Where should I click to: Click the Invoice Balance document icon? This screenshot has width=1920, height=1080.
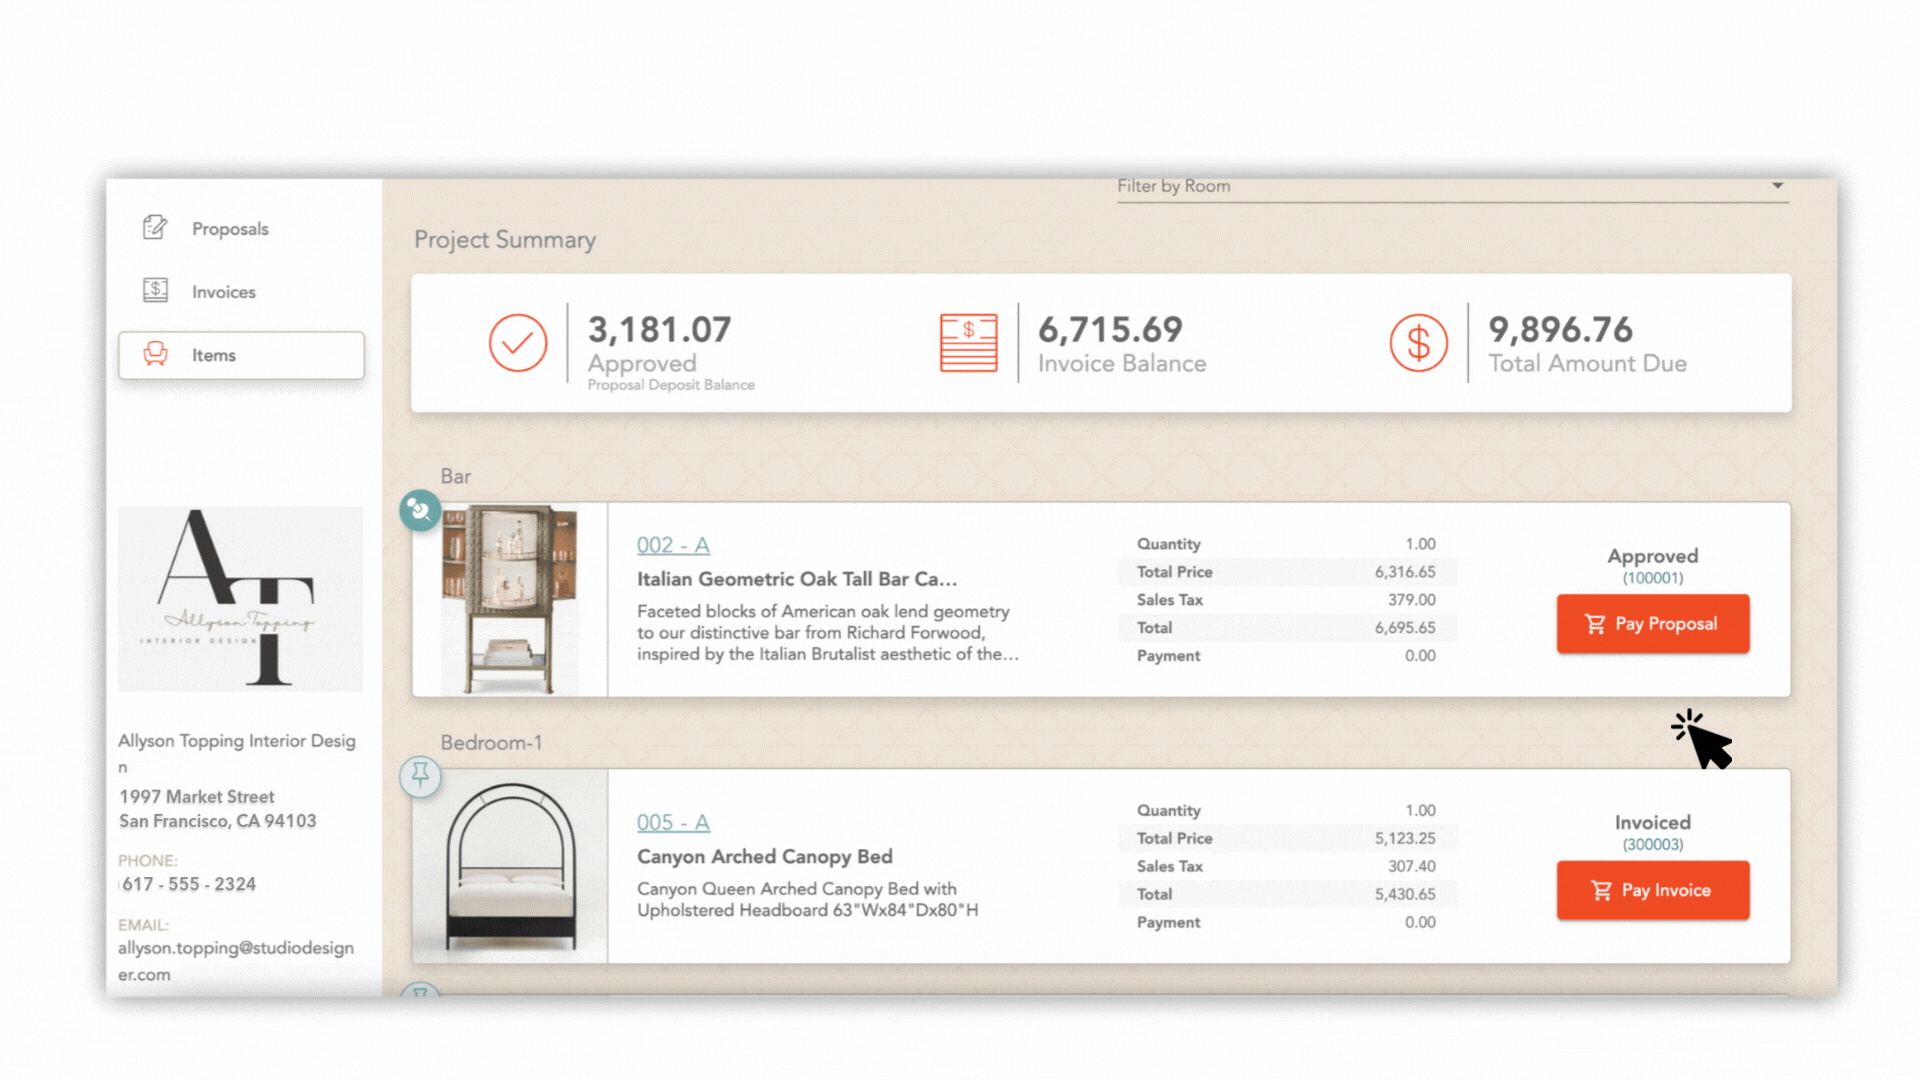(968, 343)
